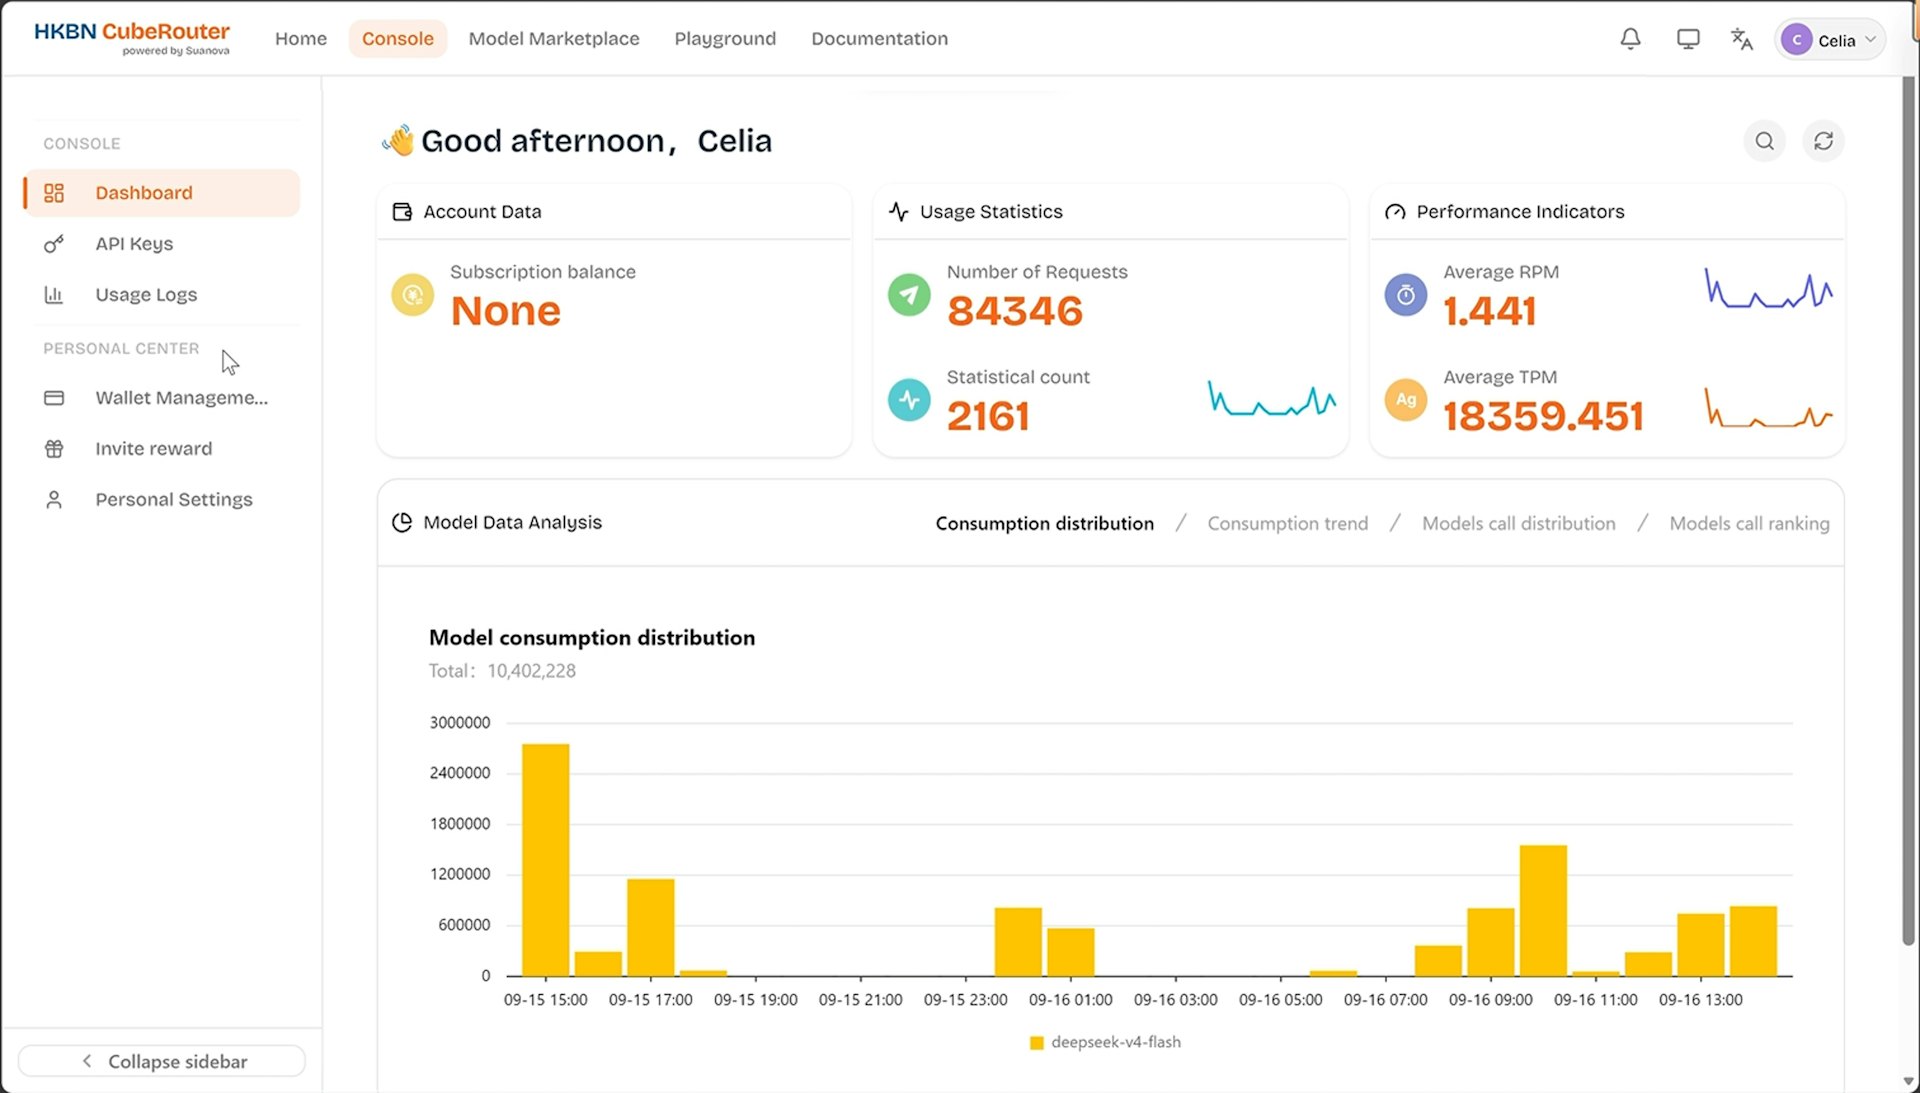The height and width of the screenshot is (1093, 1920).
Task: Click the dashboard search magnifier icon
Action: (1765, 141)
